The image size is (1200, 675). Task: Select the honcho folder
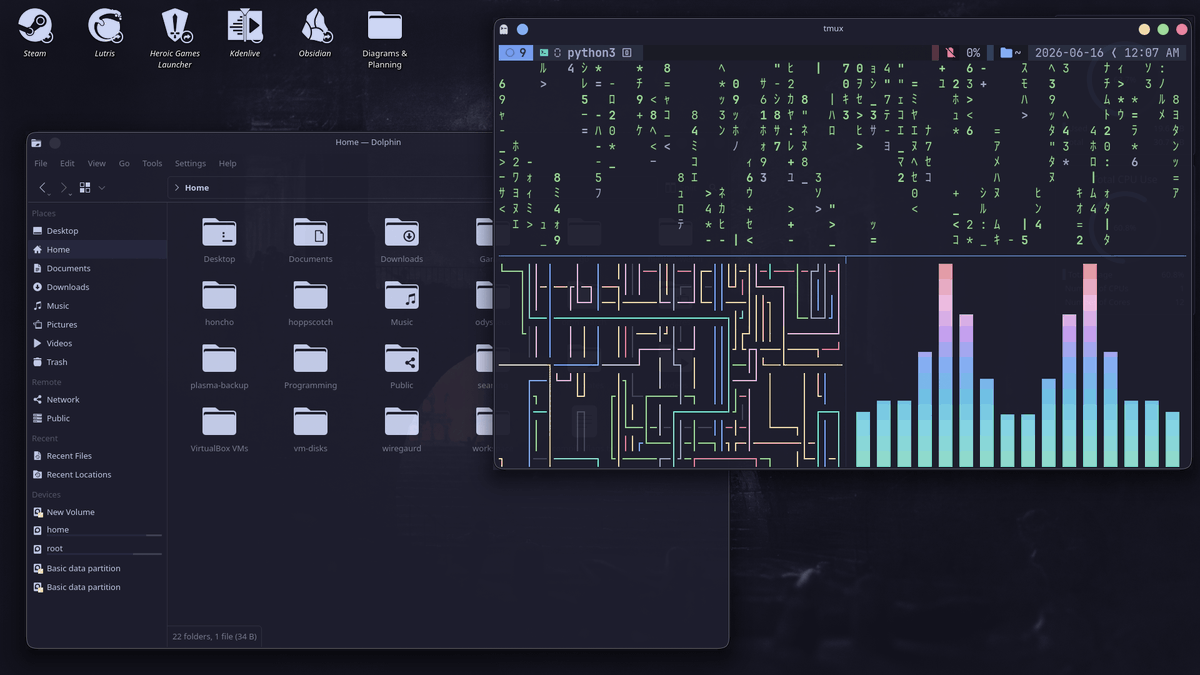click(219, 304)
